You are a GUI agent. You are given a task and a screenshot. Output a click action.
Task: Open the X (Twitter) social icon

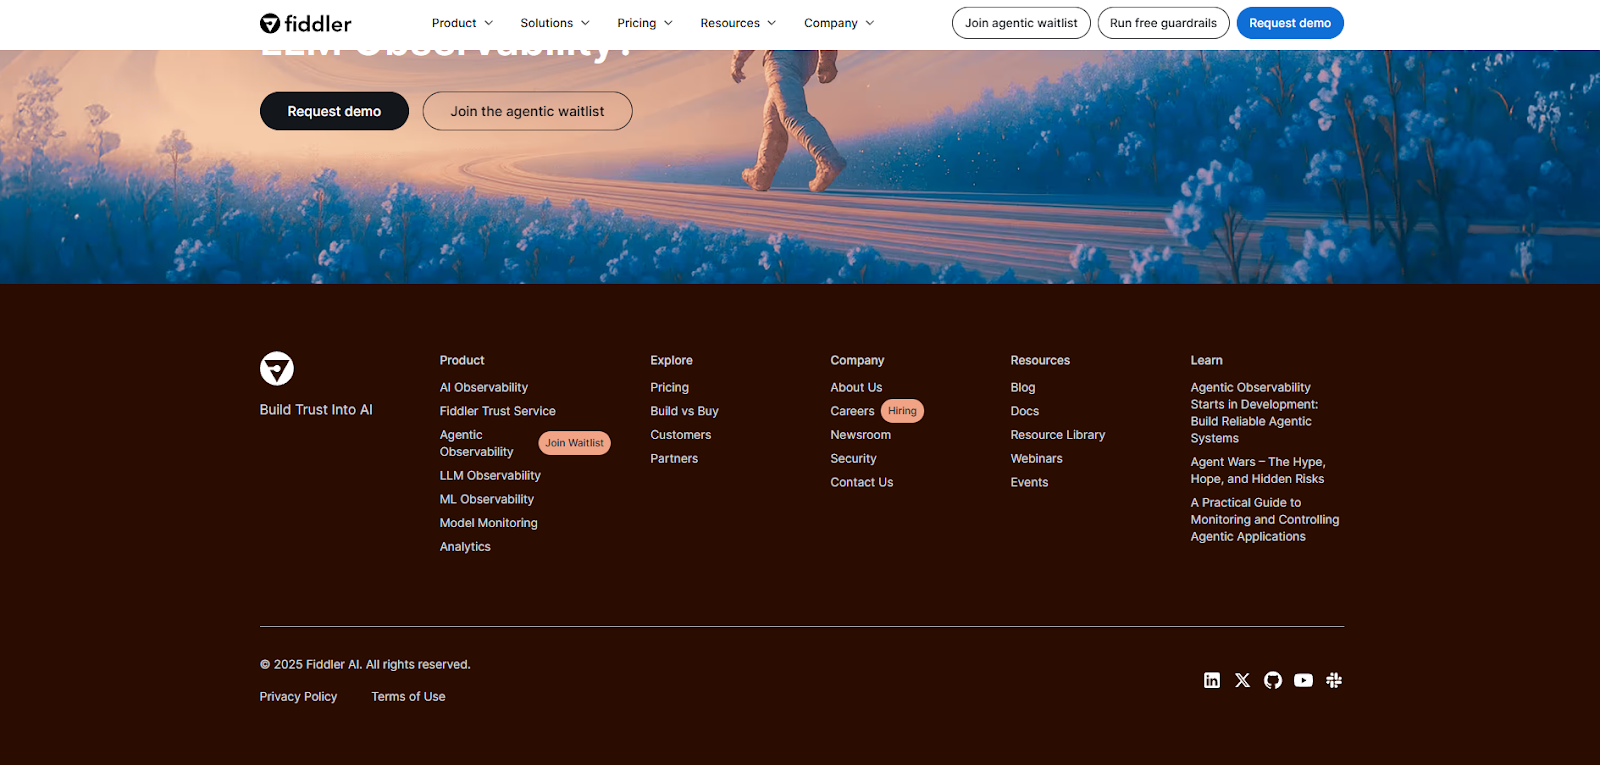1243,680
